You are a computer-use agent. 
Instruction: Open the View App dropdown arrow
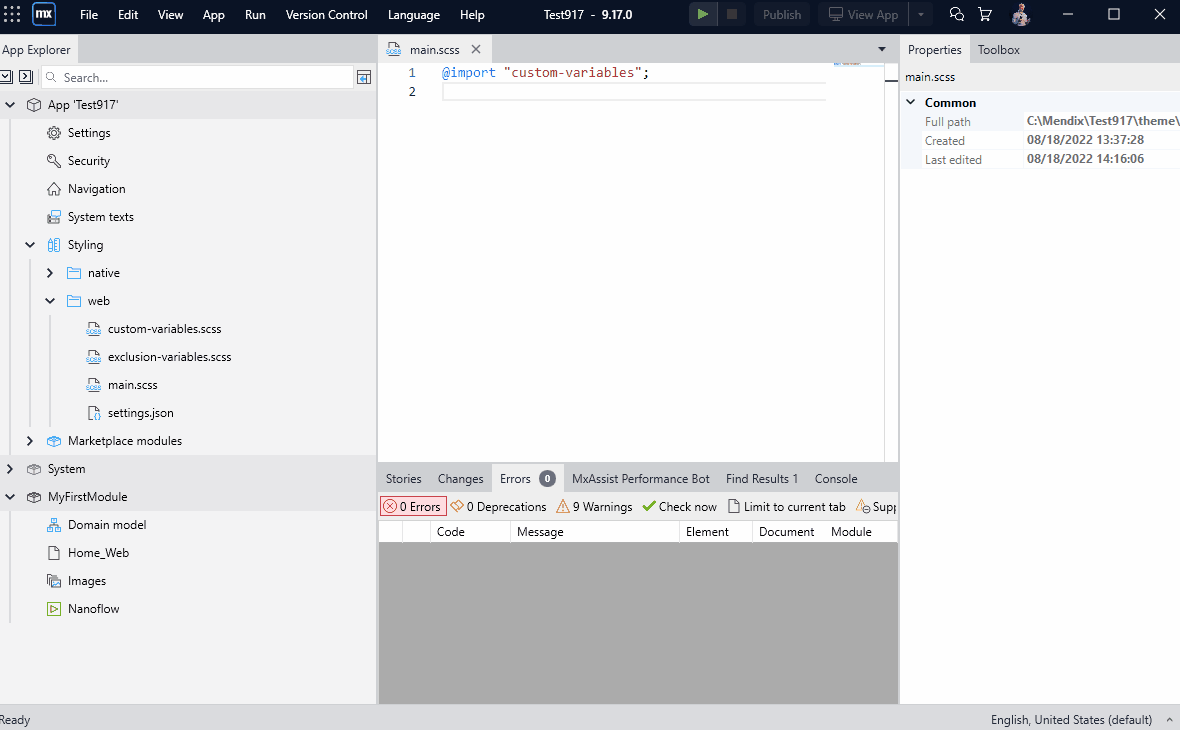[x=919, y=14]
